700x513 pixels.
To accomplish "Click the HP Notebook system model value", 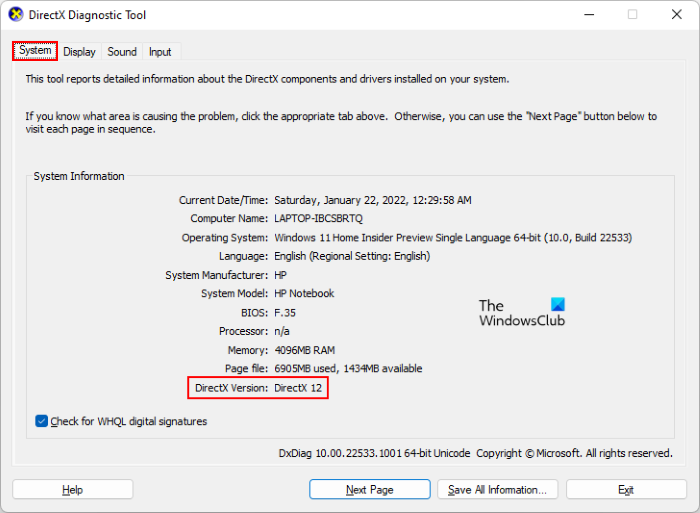I will point(304,293).
